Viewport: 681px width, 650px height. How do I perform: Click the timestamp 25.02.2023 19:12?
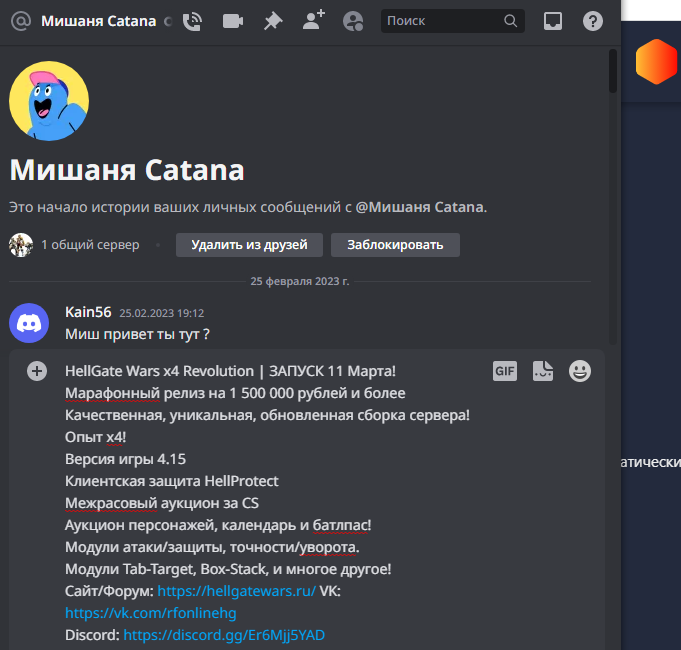click(x=162, y=313)
